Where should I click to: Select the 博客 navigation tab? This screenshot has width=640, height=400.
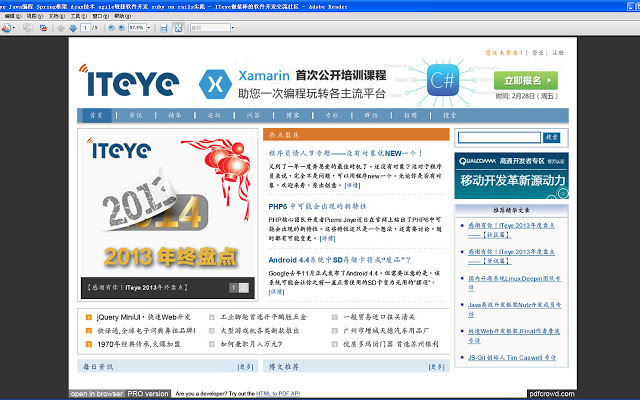click(293, 116)
